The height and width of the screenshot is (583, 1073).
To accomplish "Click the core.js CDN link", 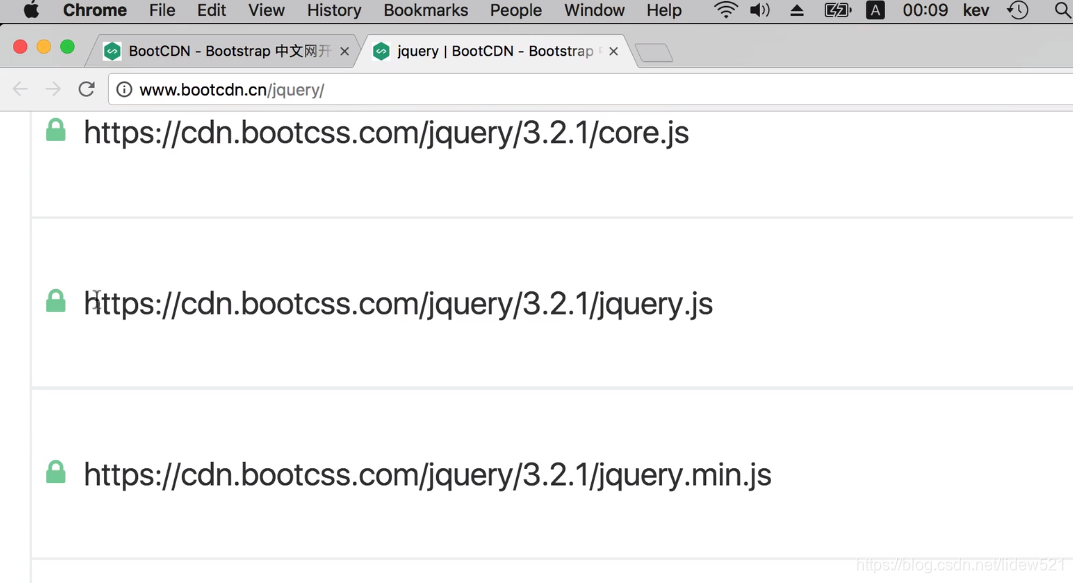I will coord(386,133).
